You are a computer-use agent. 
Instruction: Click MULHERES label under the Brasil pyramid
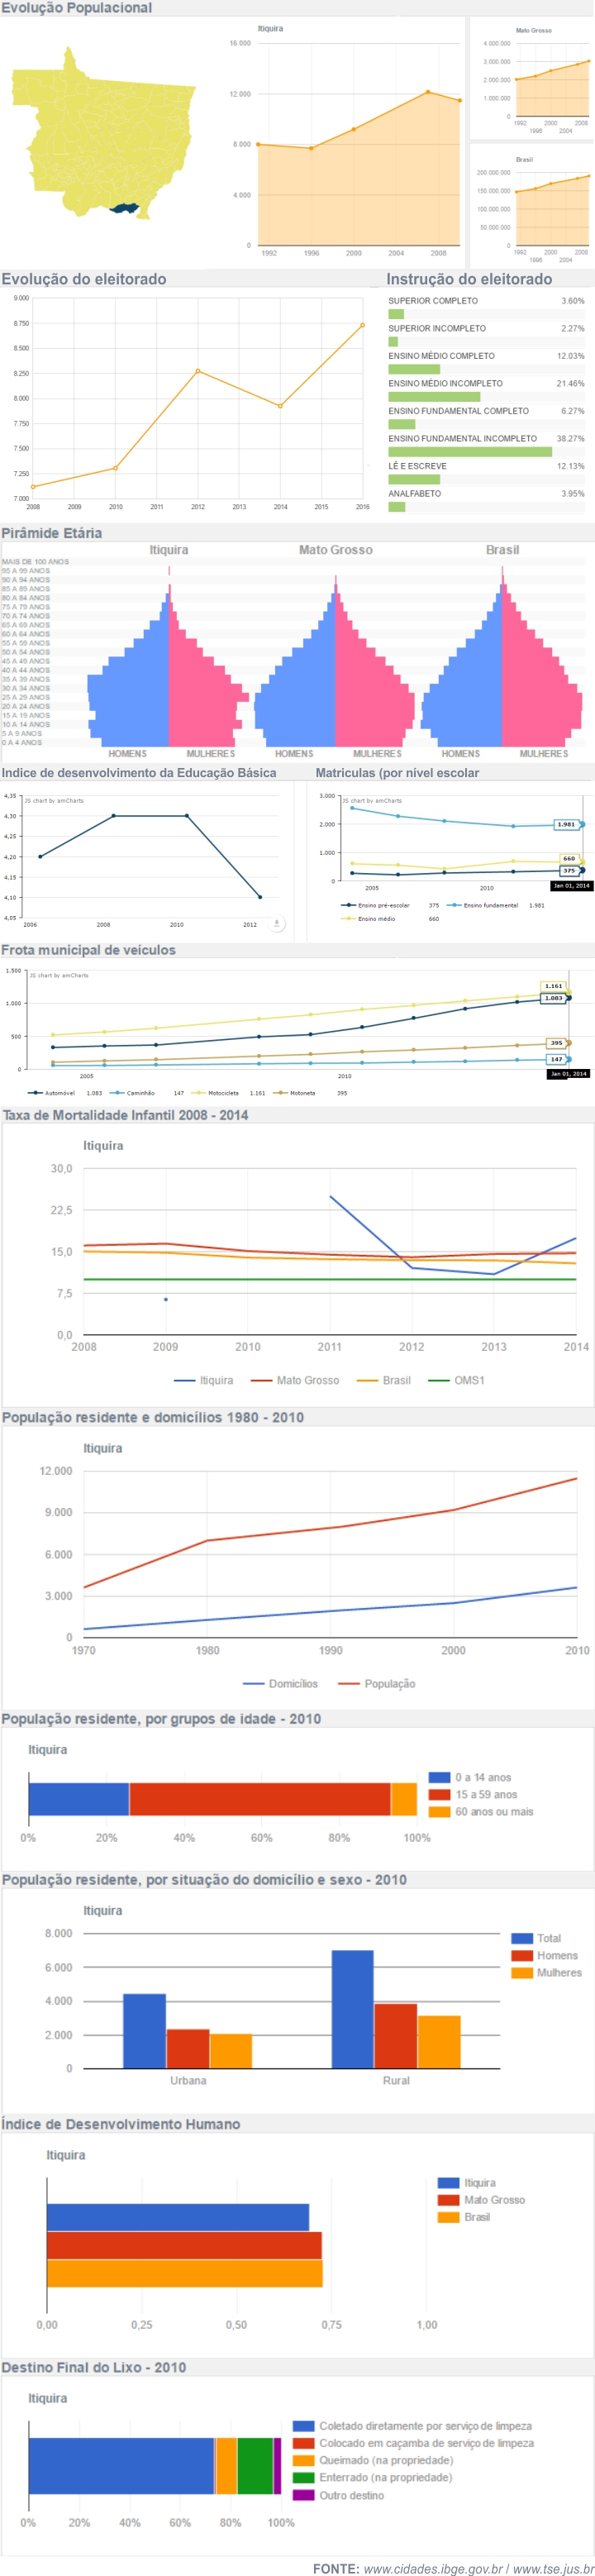point(543,754)
